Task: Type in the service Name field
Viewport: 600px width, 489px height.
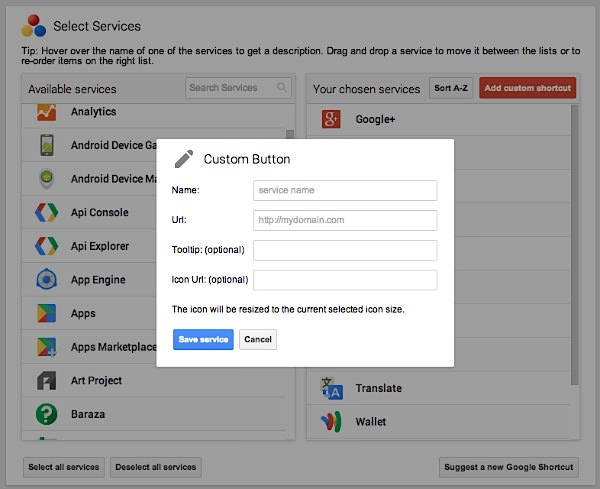Action: pyautogui.click(x=345, y=190)
